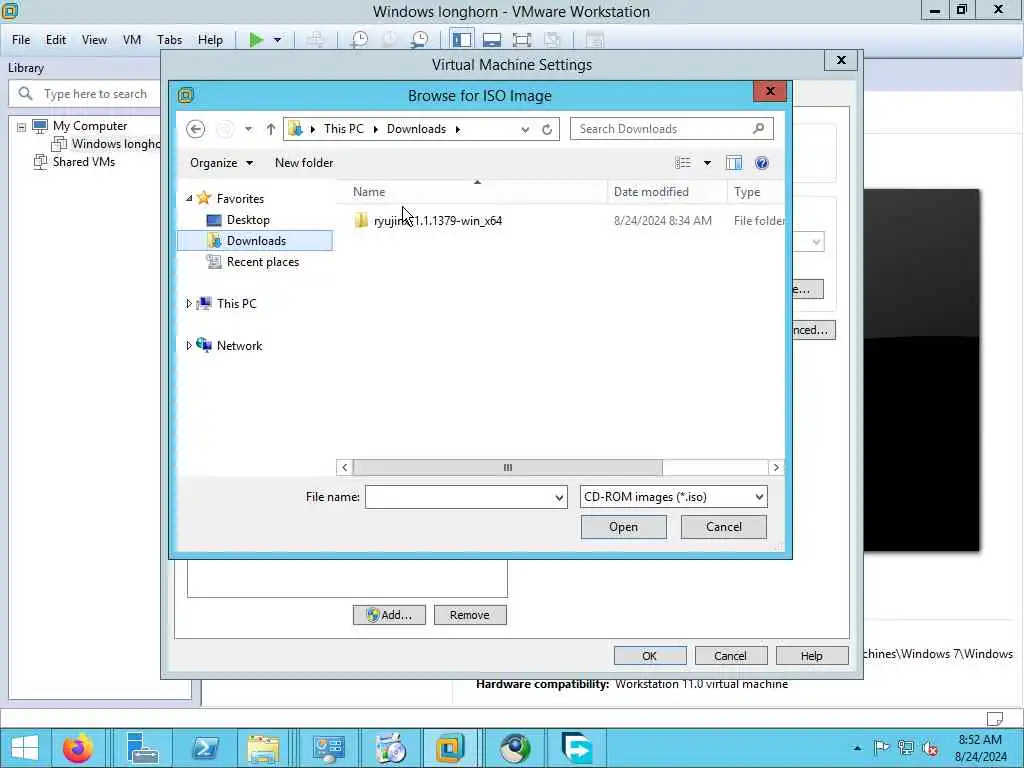
Task: Go up one folder level arrow
Action: pos(270,129)
